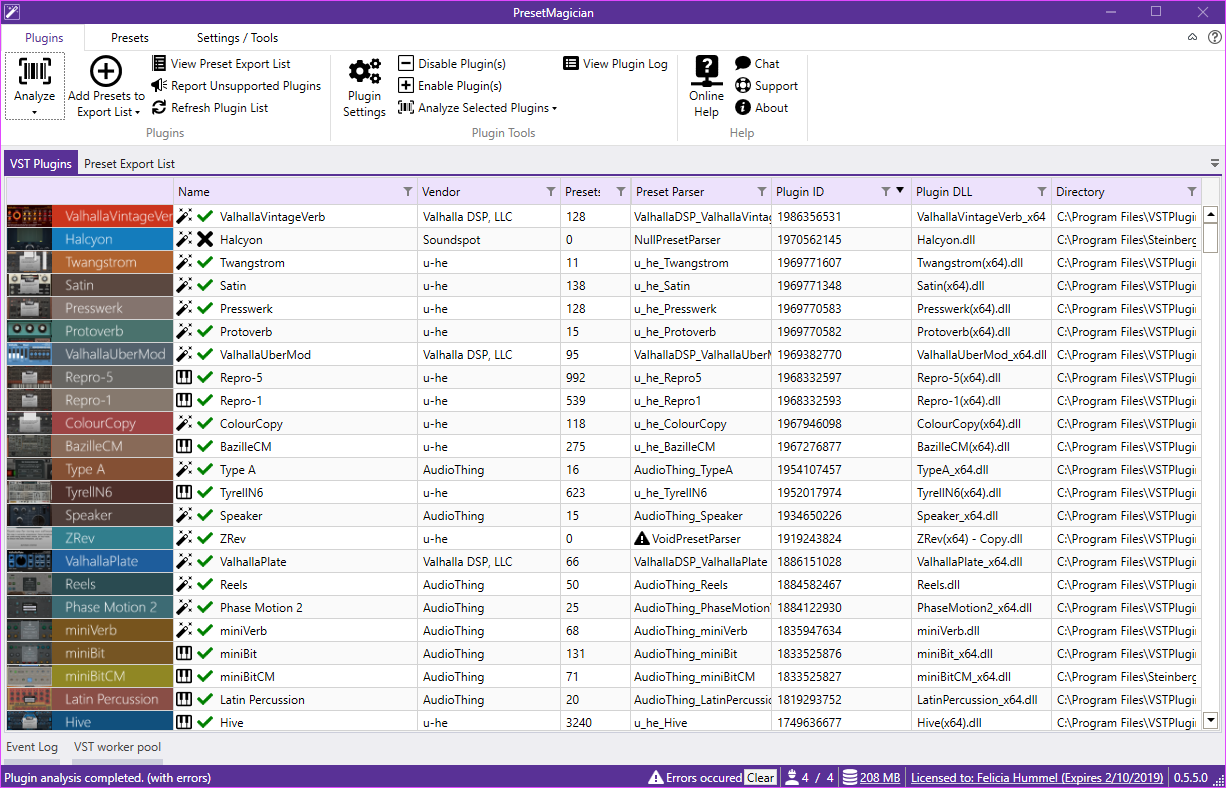This screenshot has width=1226, height=788.
Task: Click the keyboard icon for BazilleCM
Action: (x=184, y=447)
